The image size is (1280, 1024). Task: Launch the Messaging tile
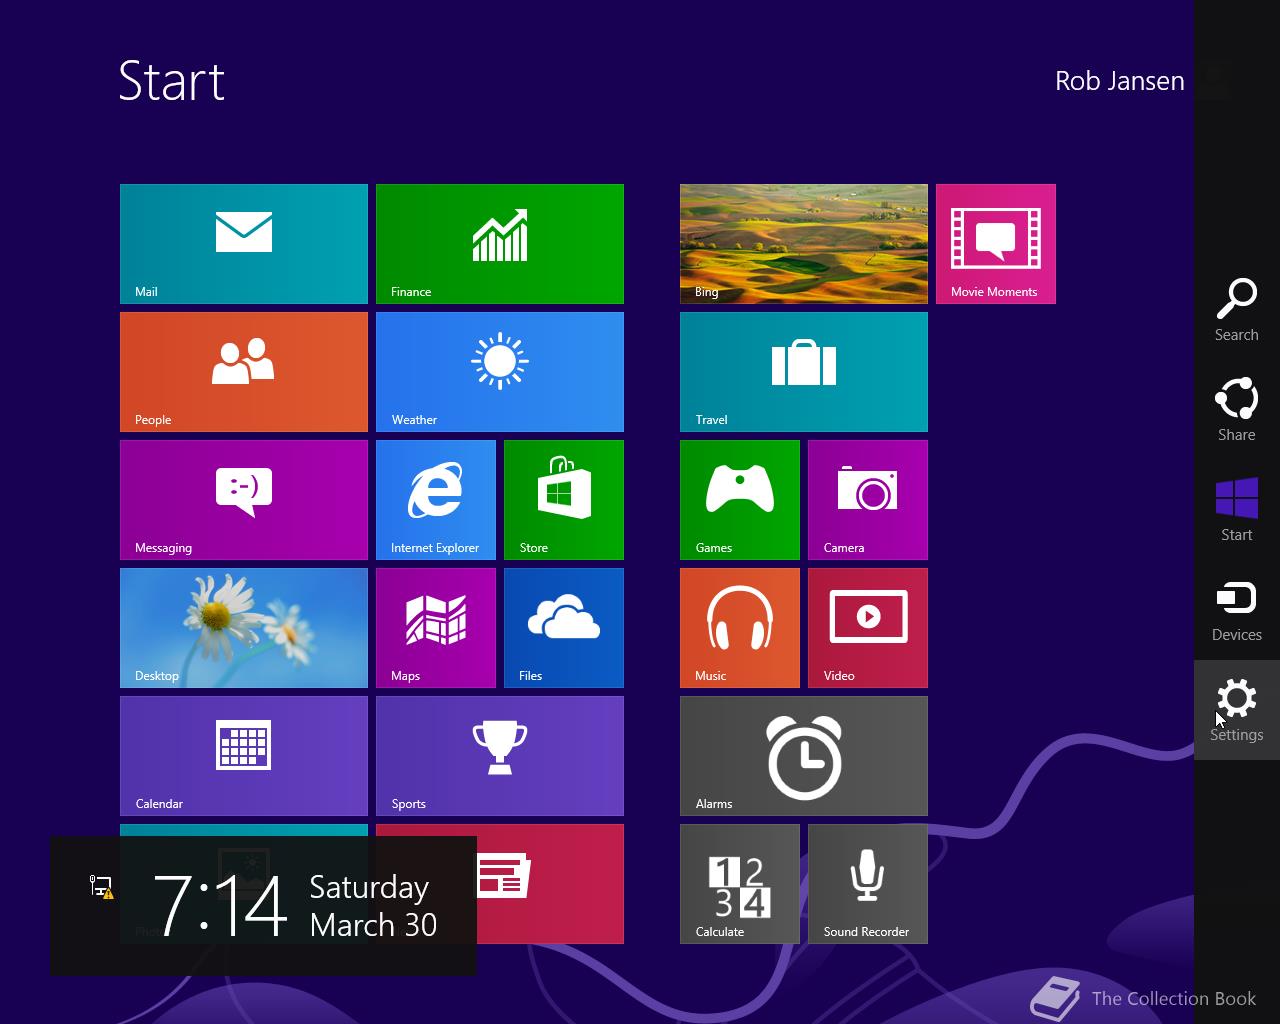pyautogui.click(x=244, y=500)
